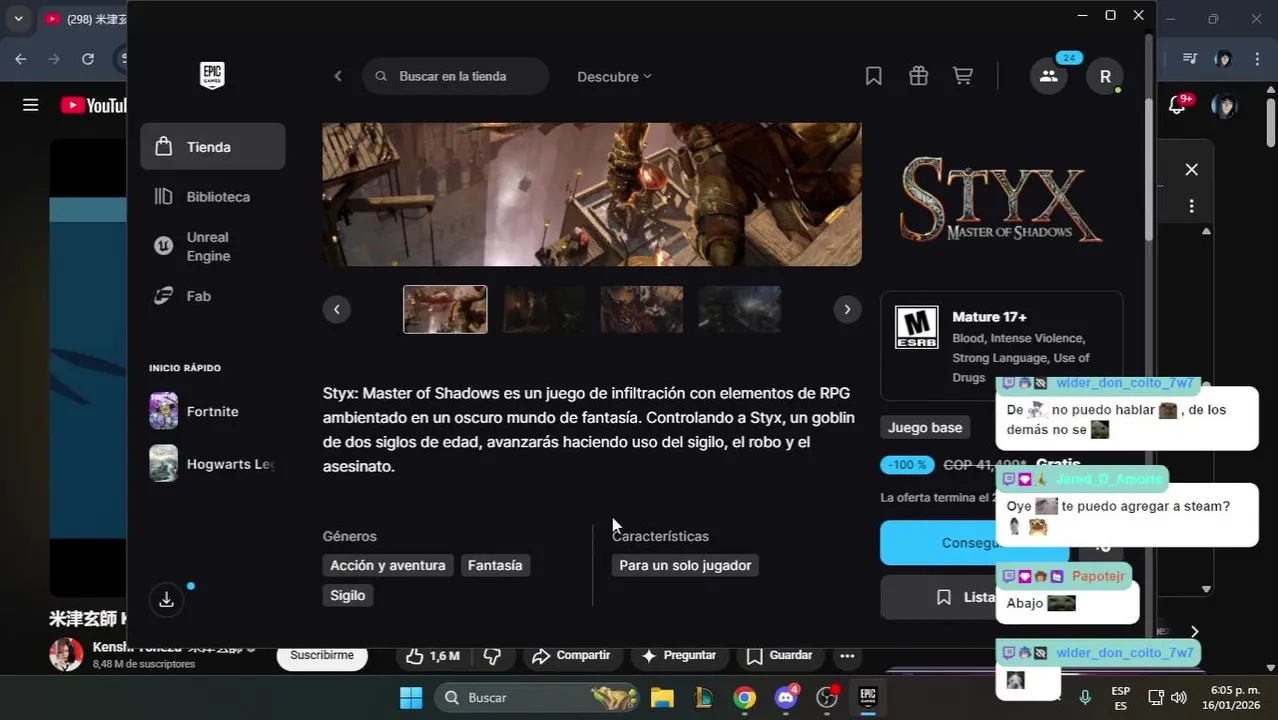Viewport: 1278px width, 720px height.
Task: Click the large Styx hero screenshot
Action: click(592, 194)
